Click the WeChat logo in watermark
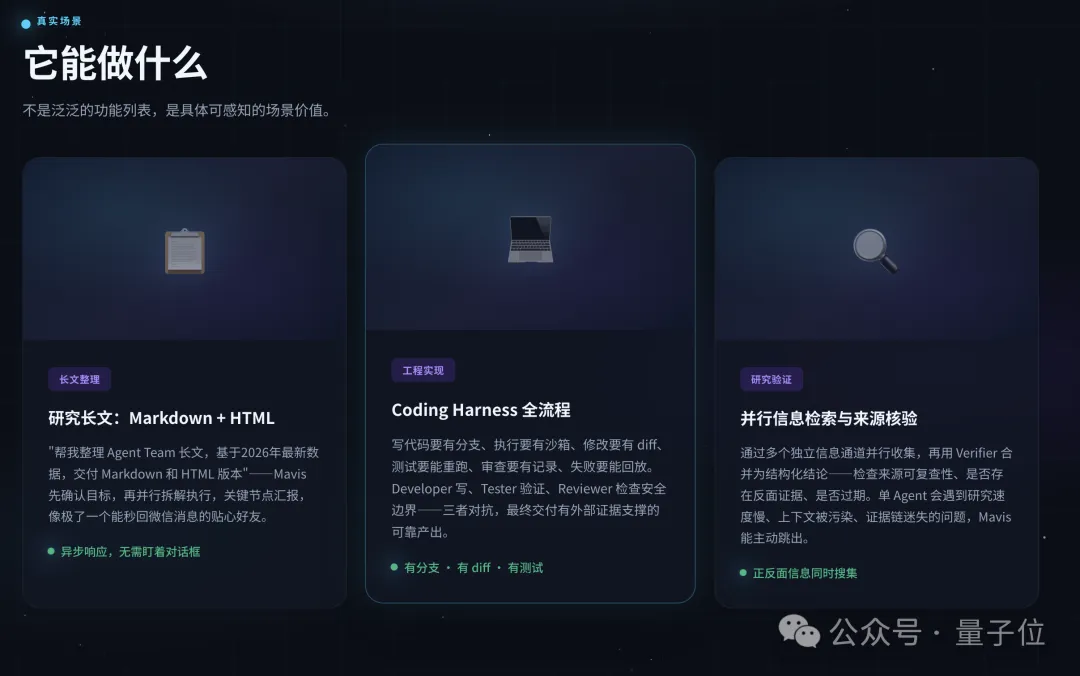 click(x=799, y=631)
